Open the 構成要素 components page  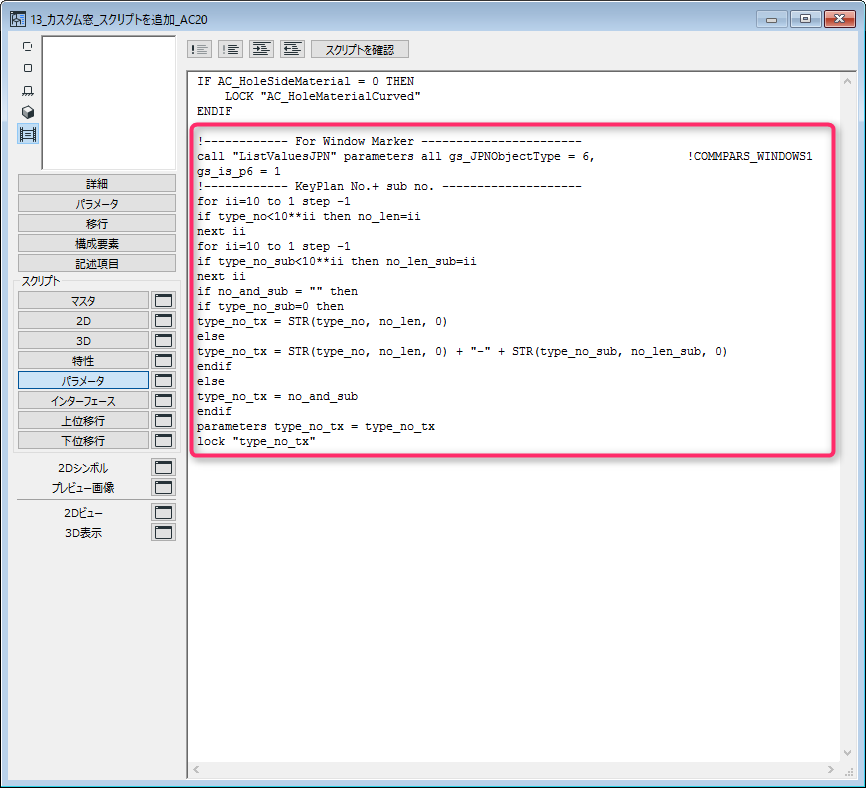pyautogui.click(x=97, y=243)
